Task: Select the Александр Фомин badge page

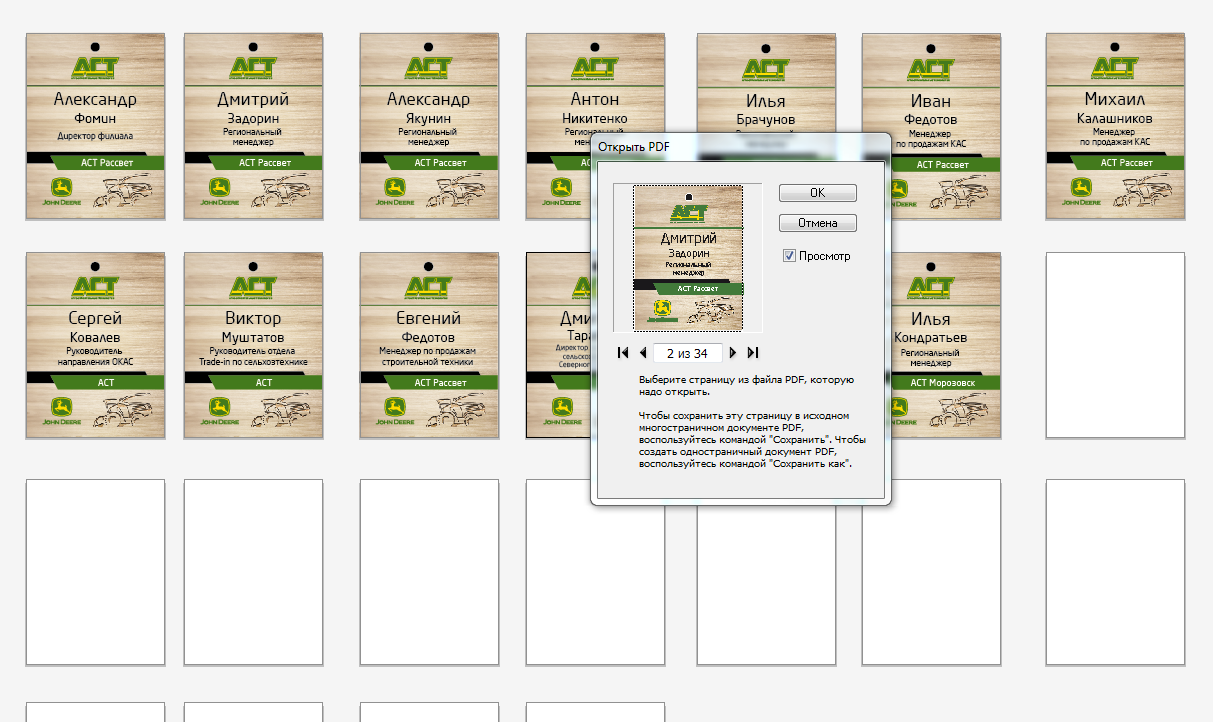Action: 95,126
